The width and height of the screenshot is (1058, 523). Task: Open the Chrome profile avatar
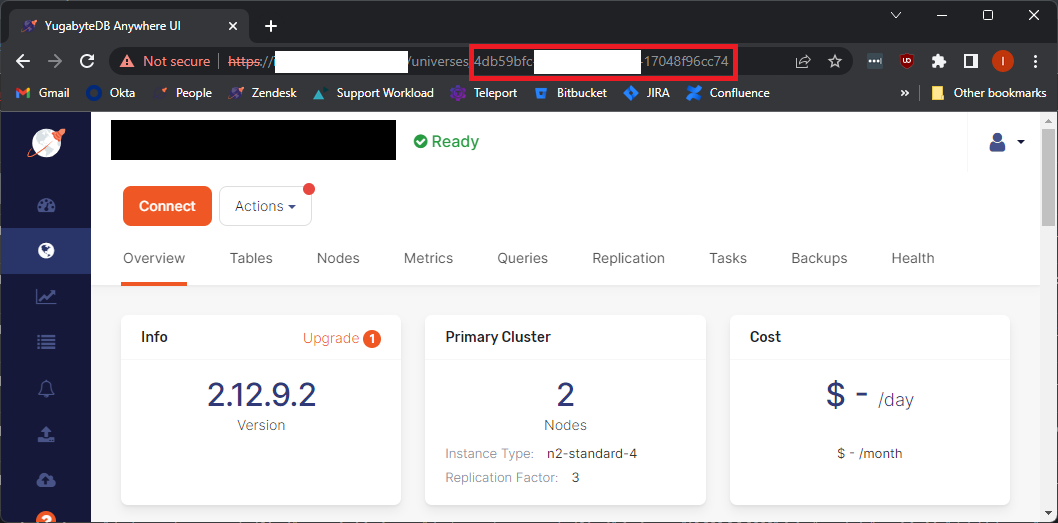tap(1003, 61)
